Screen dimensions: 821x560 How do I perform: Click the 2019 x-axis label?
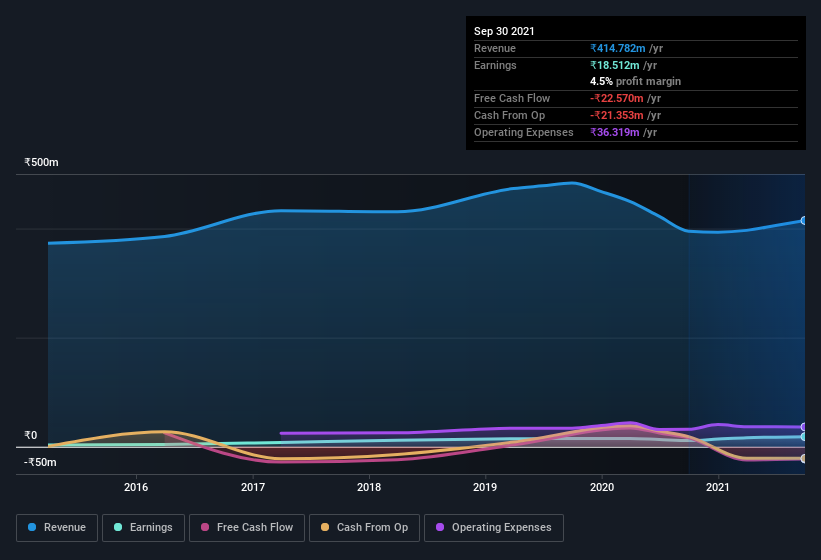485,487
